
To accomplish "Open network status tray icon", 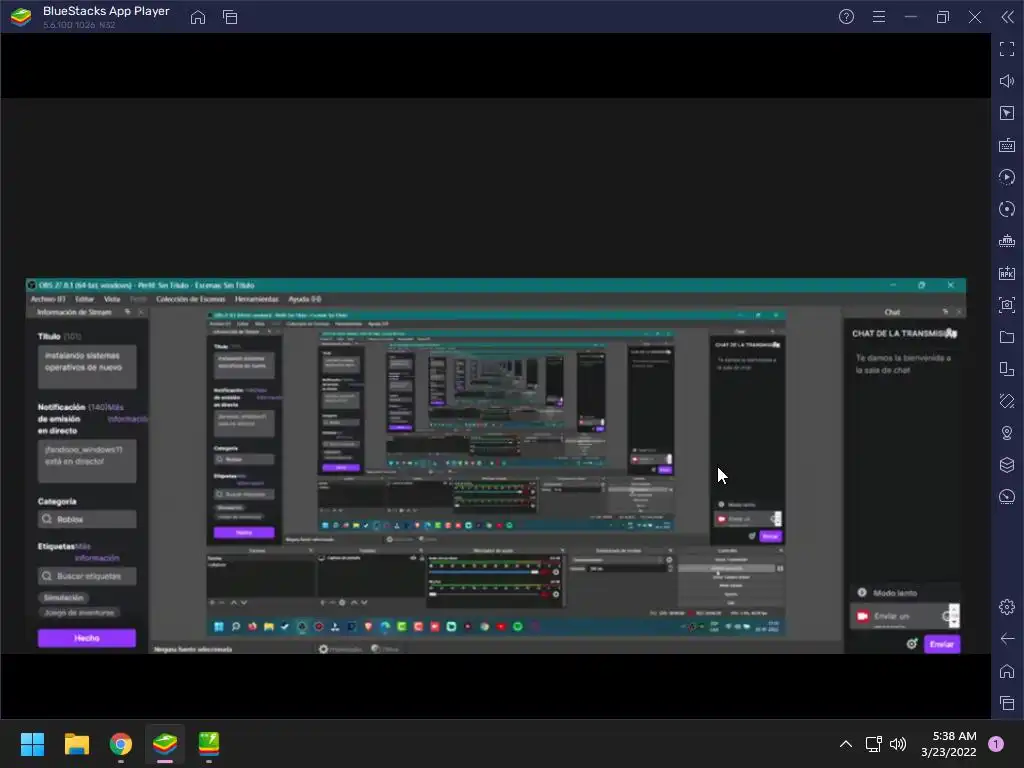I will tap(873, 744).
